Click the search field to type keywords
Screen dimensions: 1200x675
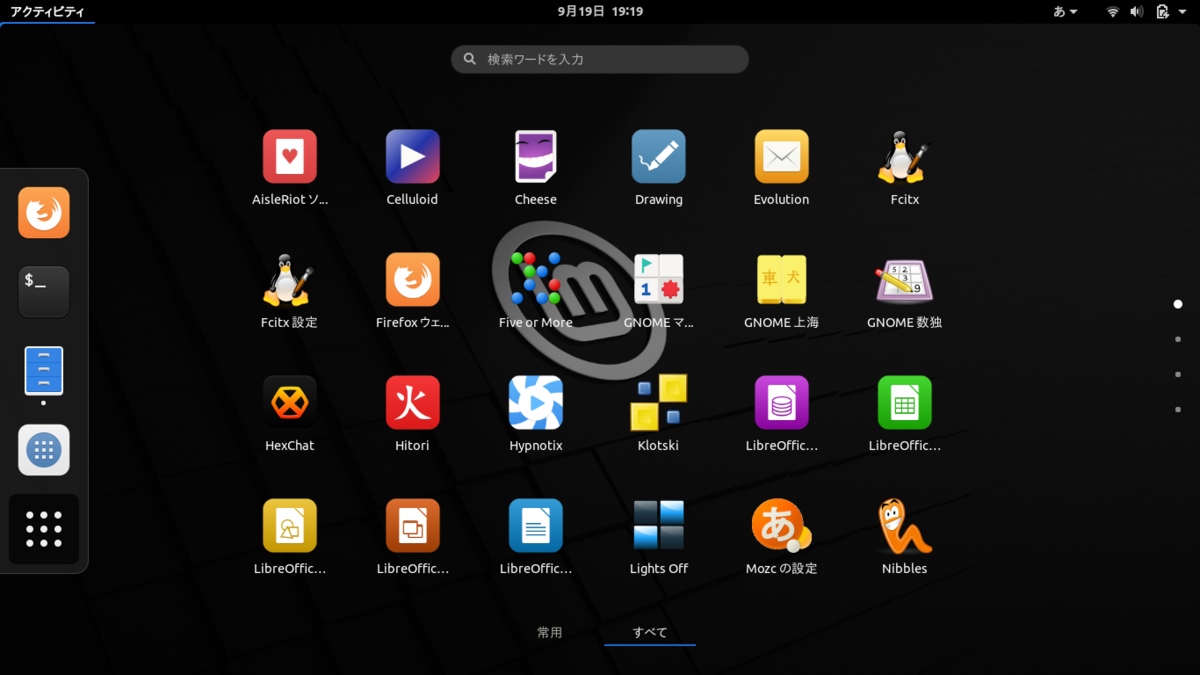tap(599, 59)
